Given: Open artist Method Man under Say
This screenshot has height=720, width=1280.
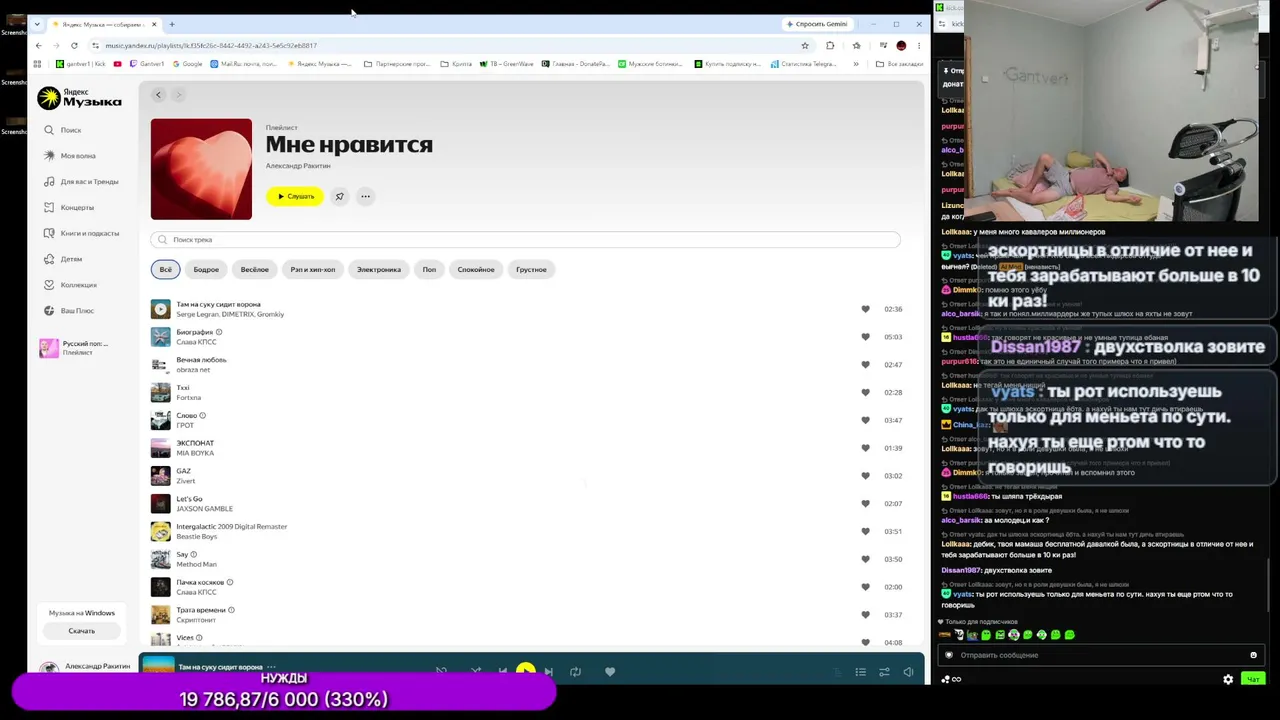Looking at the screenshot, I should click(x=196, y=564).
